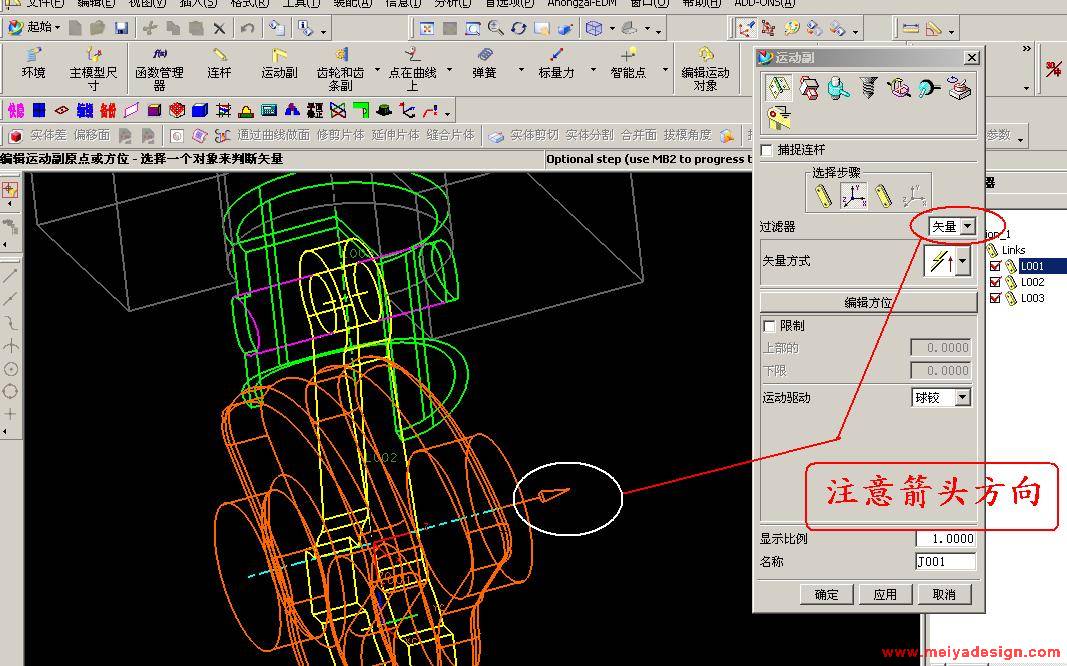
Task: Select the planar joint type icon
Action: pyautogui.click(x=959, y=88)
